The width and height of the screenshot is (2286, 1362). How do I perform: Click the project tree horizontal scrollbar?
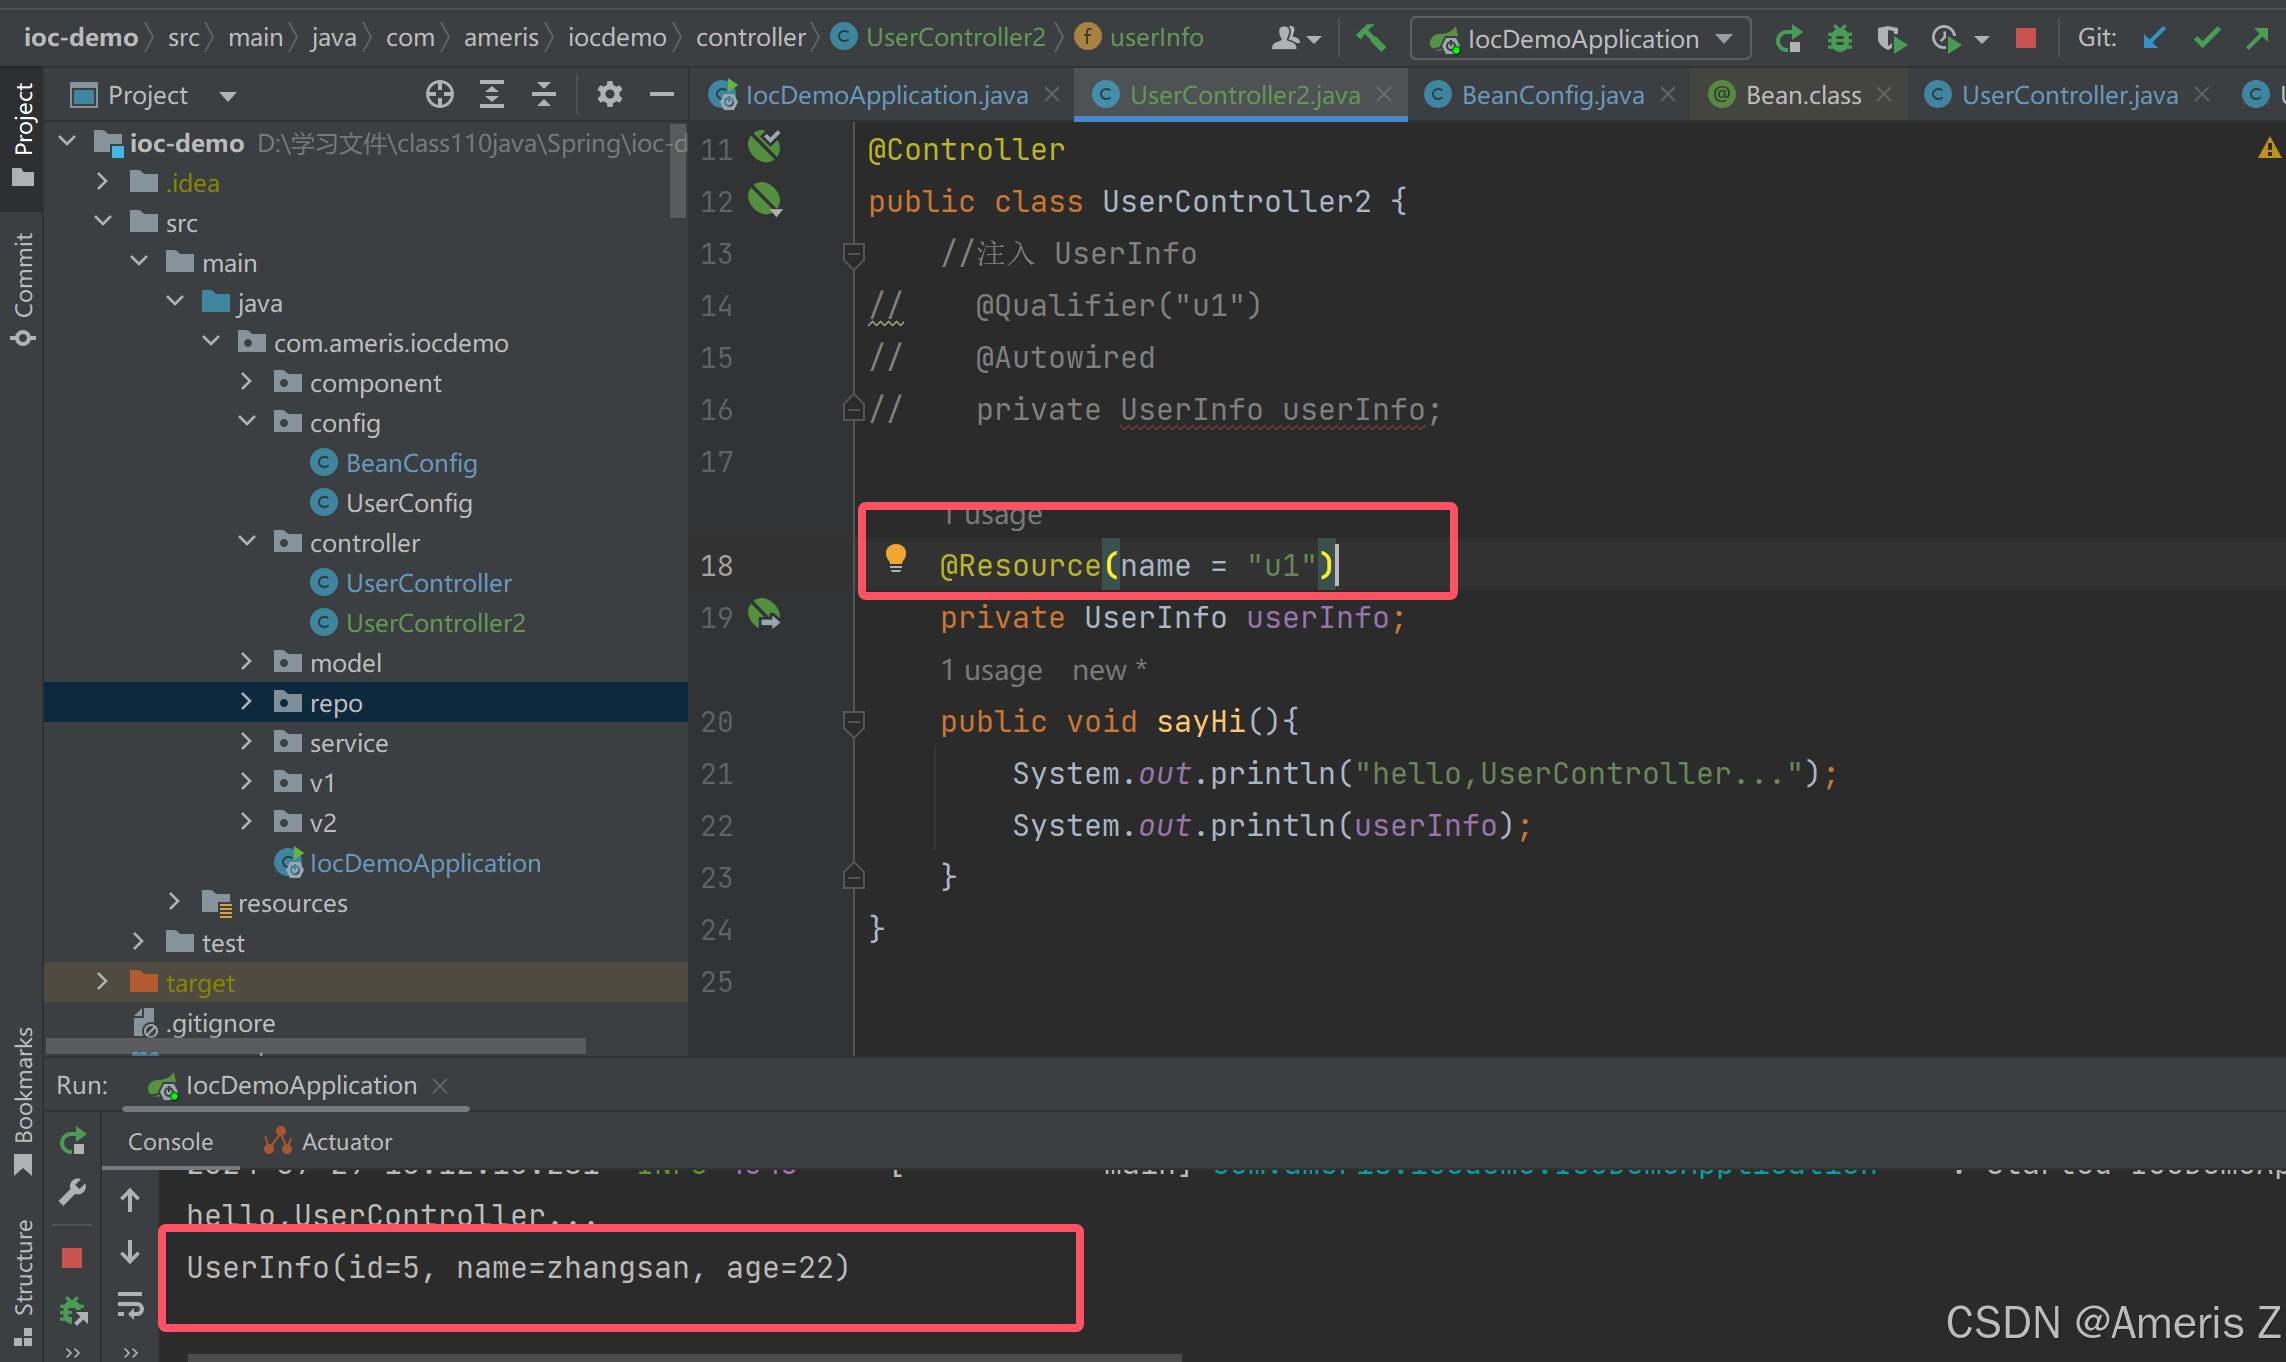(x=315, y=1046)
